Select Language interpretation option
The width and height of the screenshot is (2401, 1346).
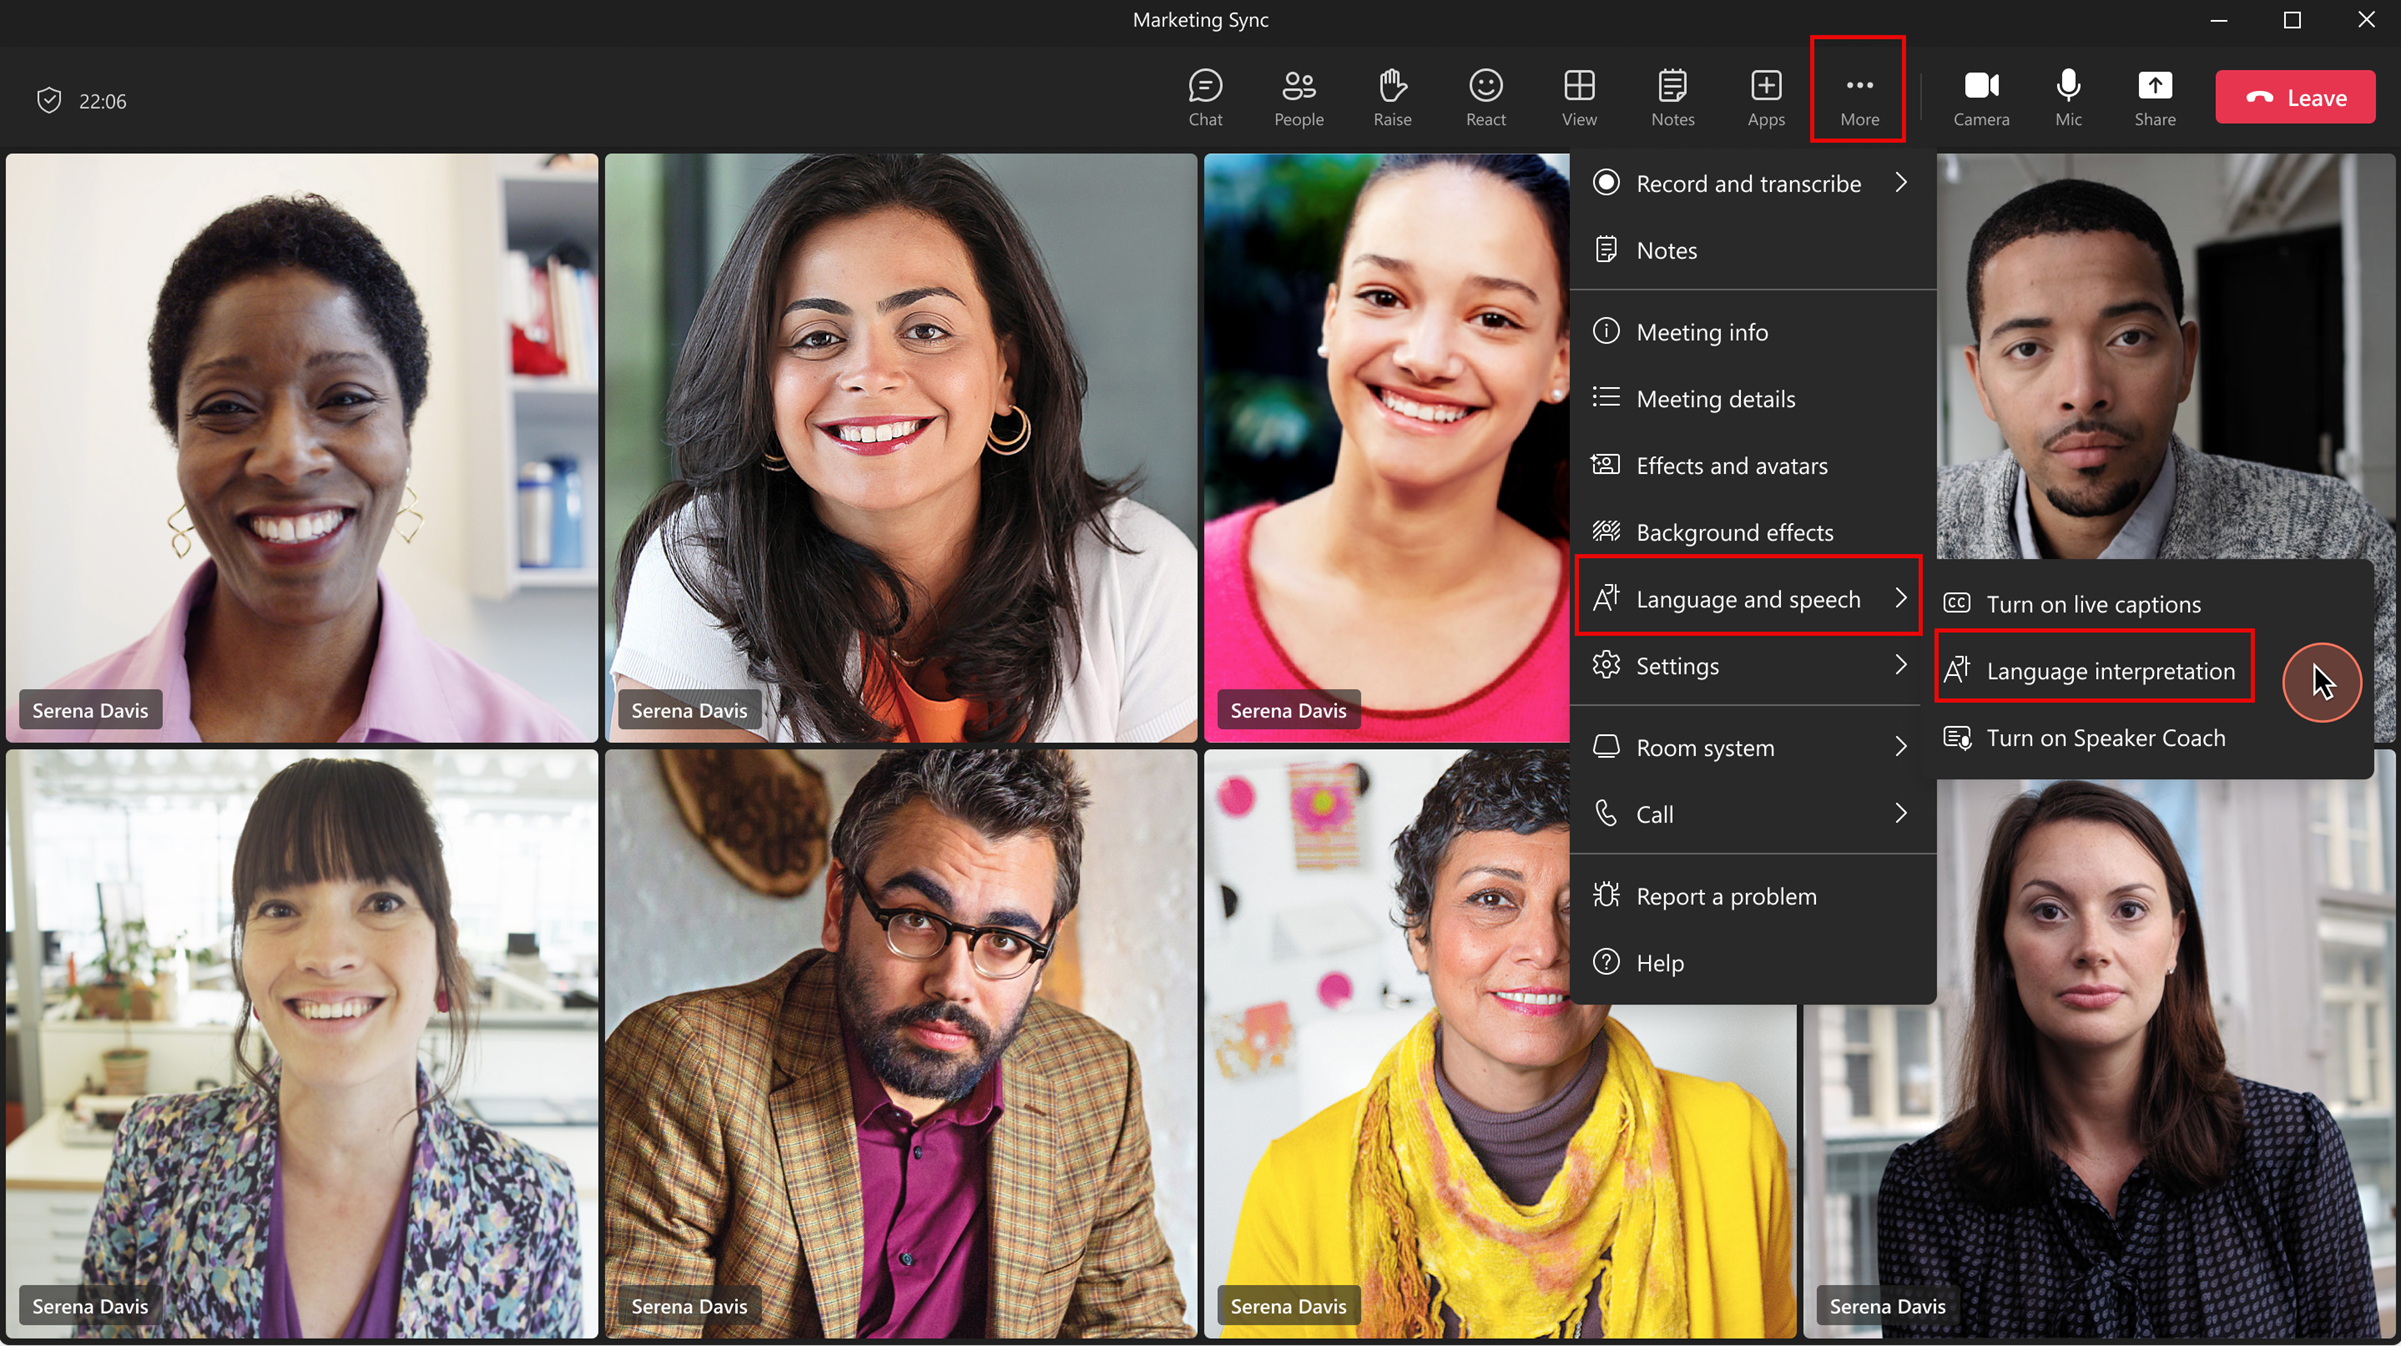[x=2109, y=671]
